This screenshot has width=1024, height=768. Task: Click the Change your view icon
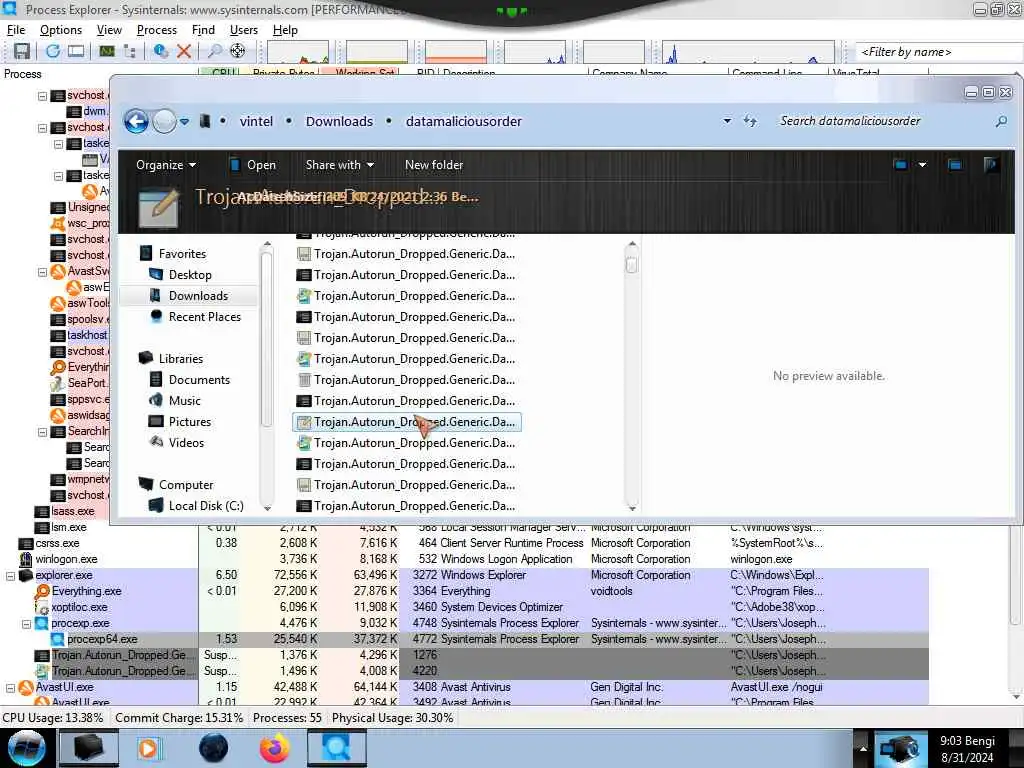pos(901,165)
